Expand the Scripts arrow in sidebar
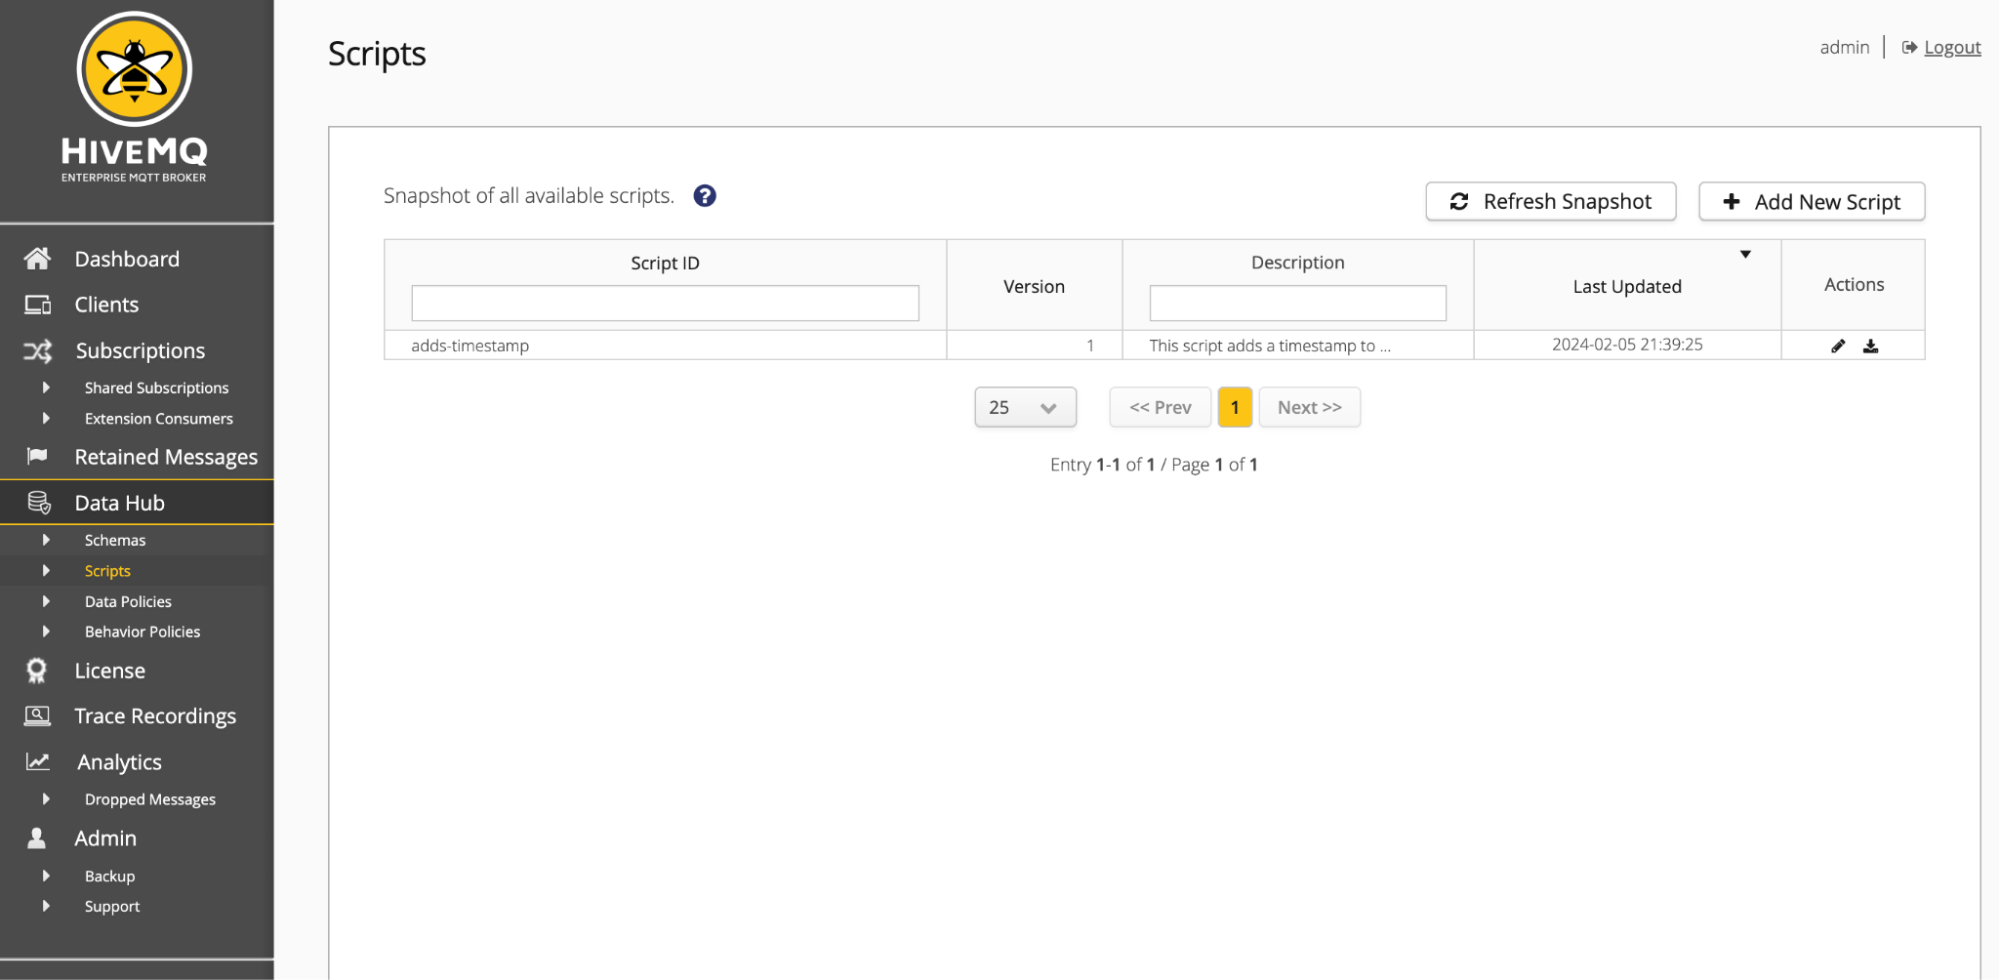 click(x=46, y=570)
